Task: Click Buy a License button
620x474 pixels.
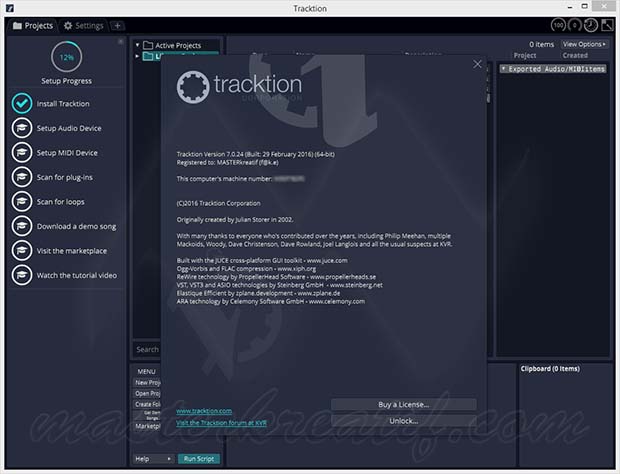Action: [x=403, y=404]
